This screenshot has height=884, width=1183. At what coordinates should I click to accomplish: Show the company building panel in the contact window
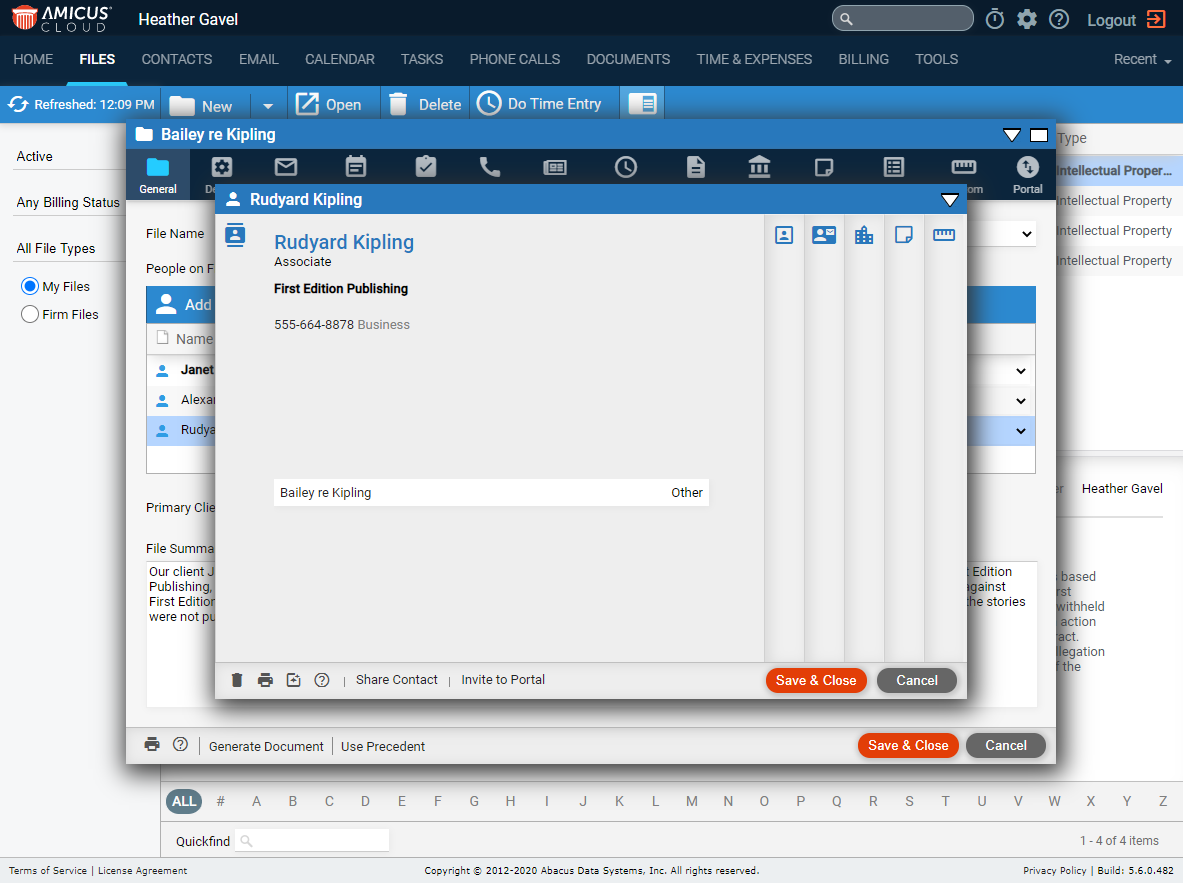tap(864, 235)
